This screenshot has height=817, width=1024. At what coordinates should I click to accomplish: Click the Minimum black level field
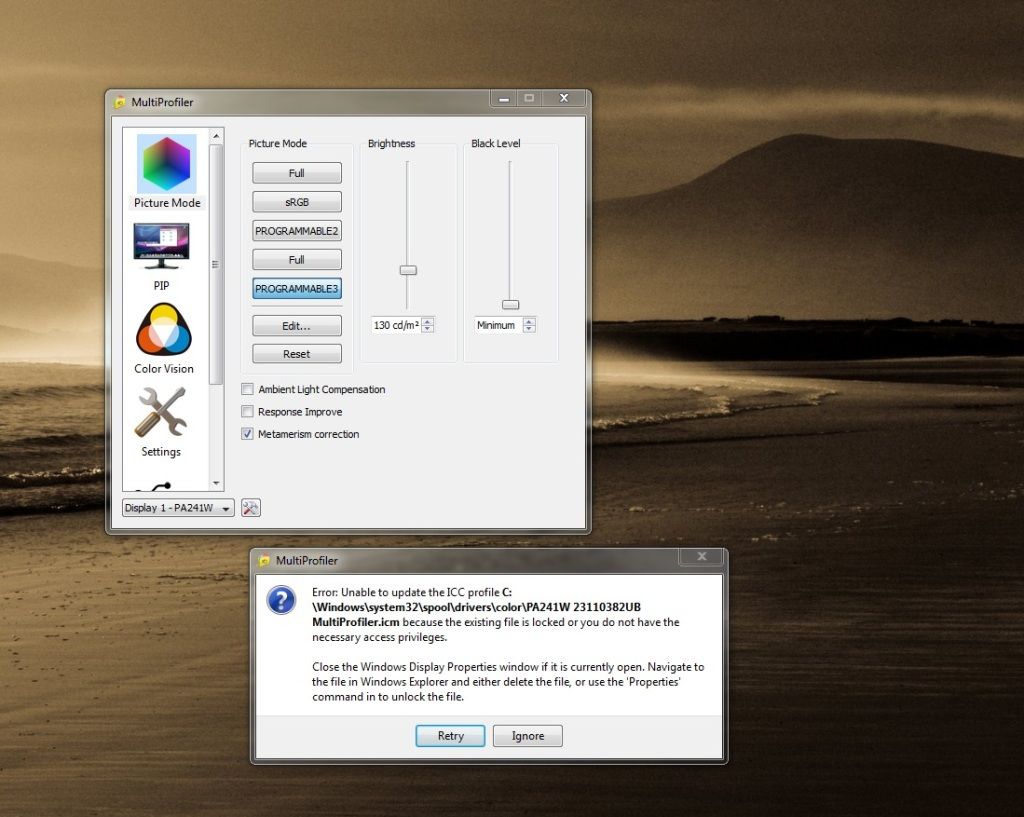[x=499, y=325]
